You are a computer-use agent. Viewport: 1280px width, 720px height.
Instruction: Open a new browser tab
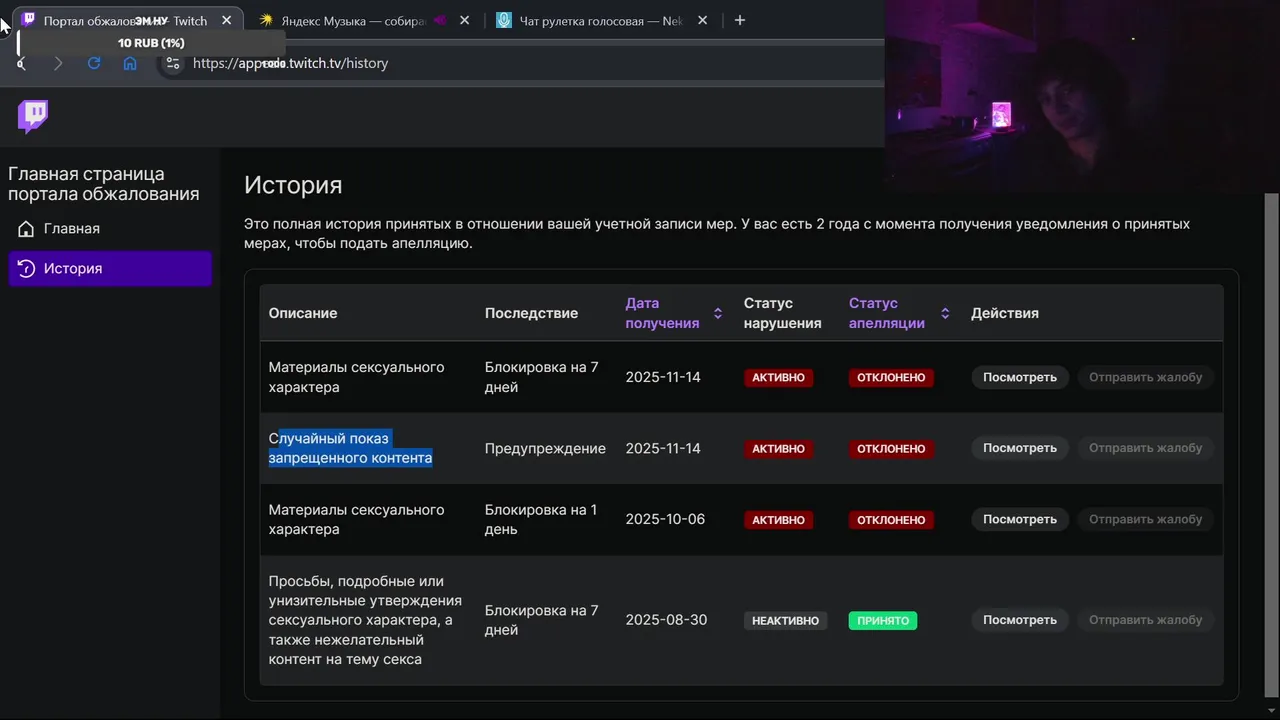point(740,20)
